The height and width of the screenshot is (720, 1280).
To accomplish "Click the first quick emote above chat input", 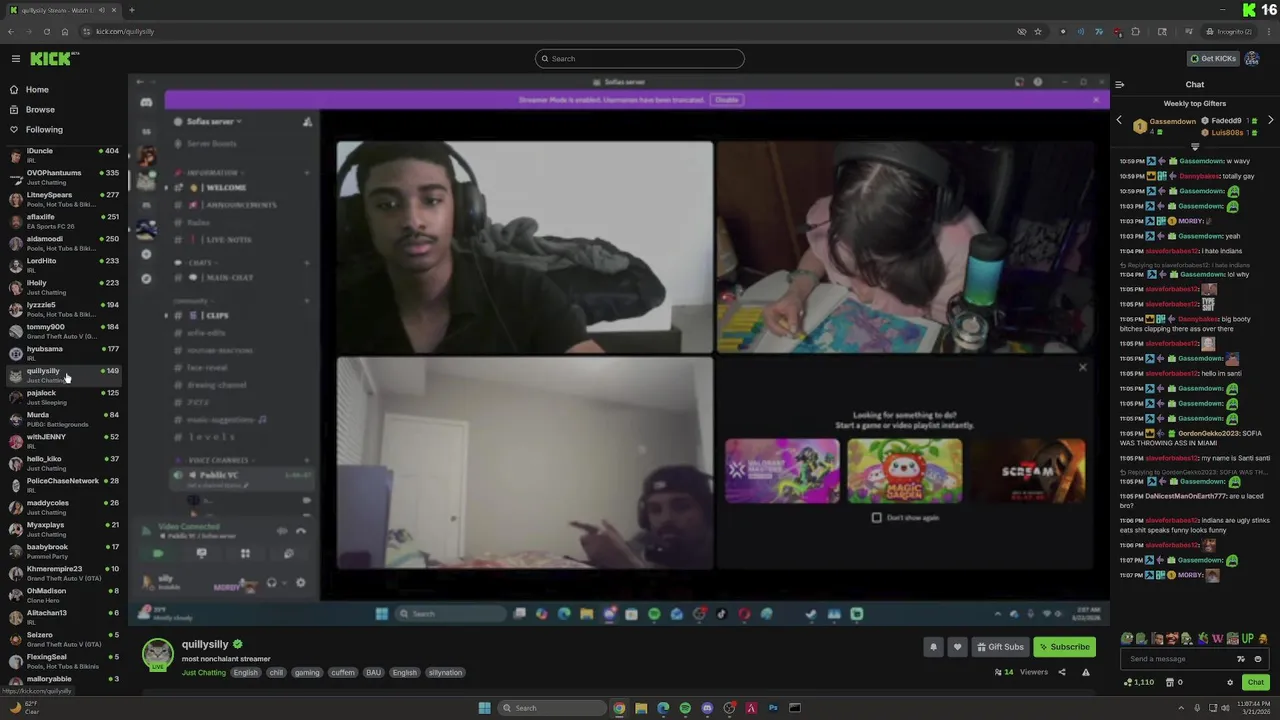I will tap(1128, 639).
